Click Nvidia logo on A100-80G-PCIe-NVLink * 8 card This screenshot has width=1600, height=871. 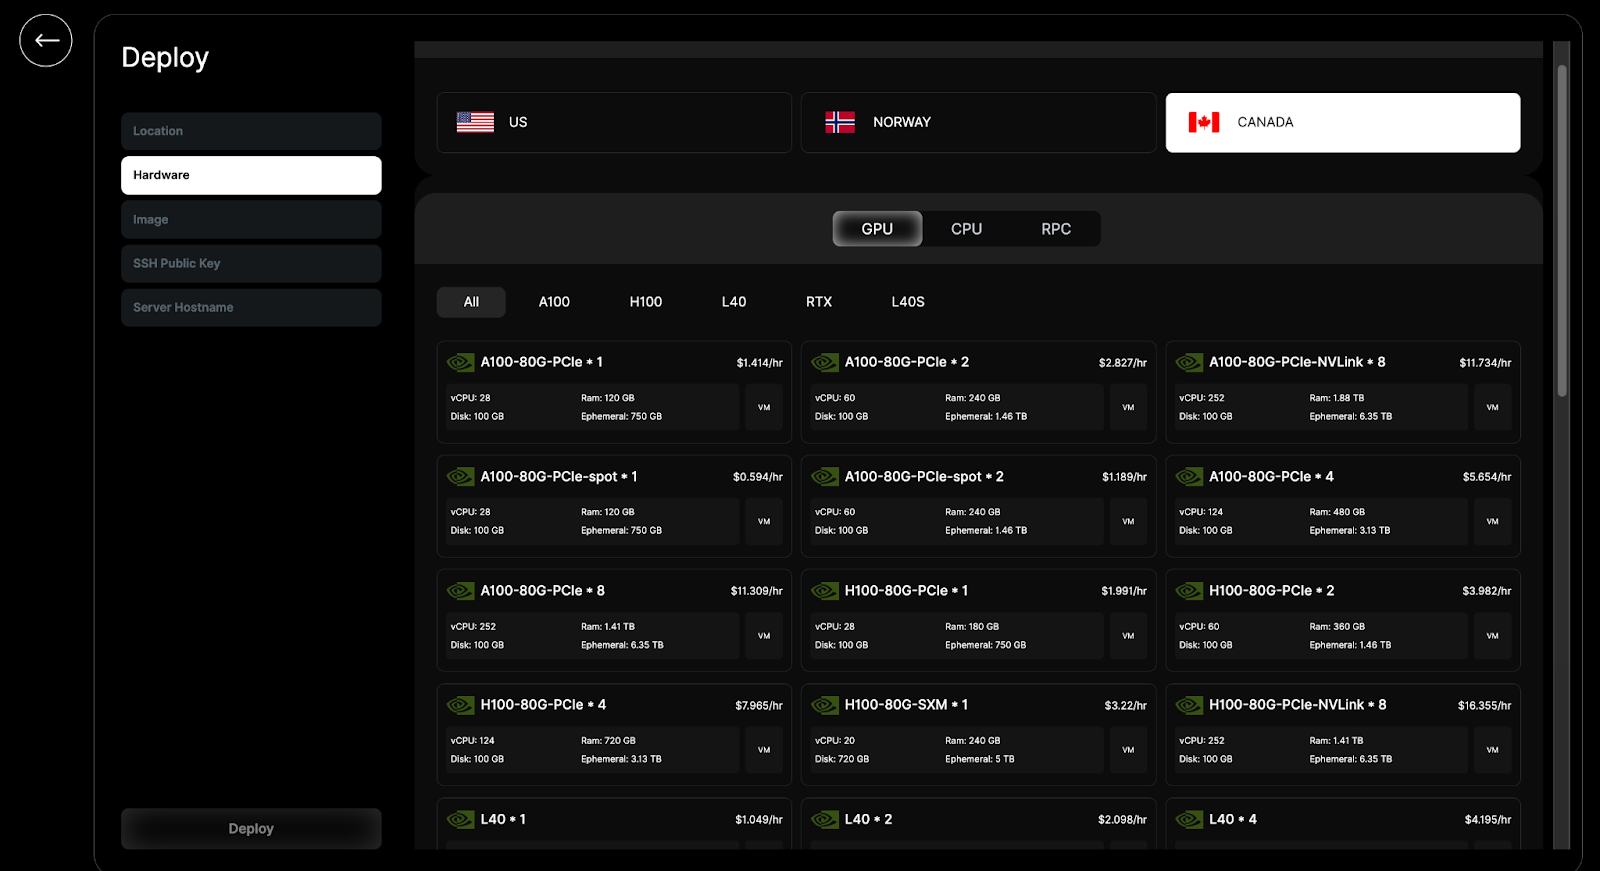(x=1189, y=362)
